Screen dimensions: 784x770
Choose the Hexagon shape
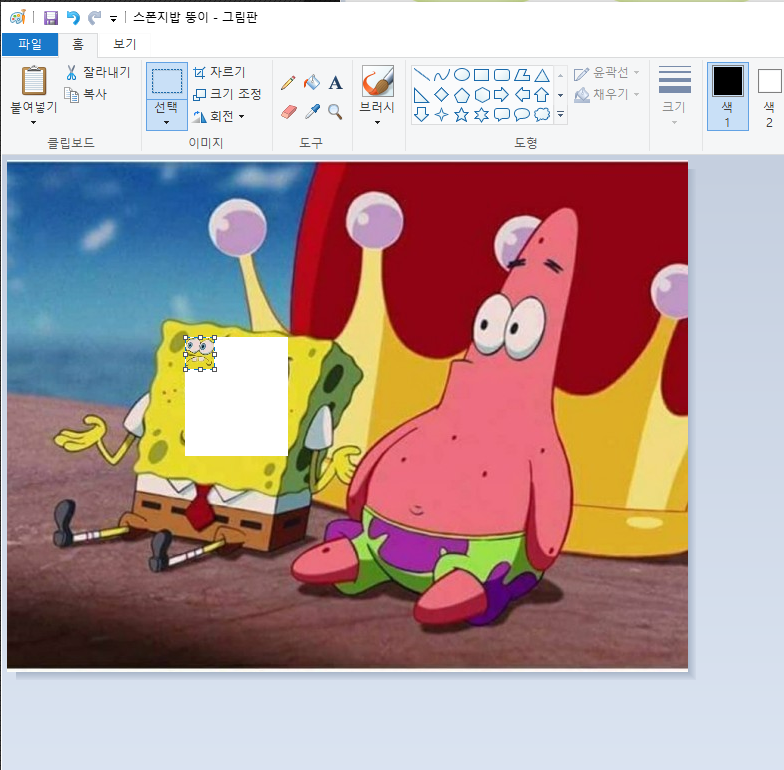tap(482, 95)
